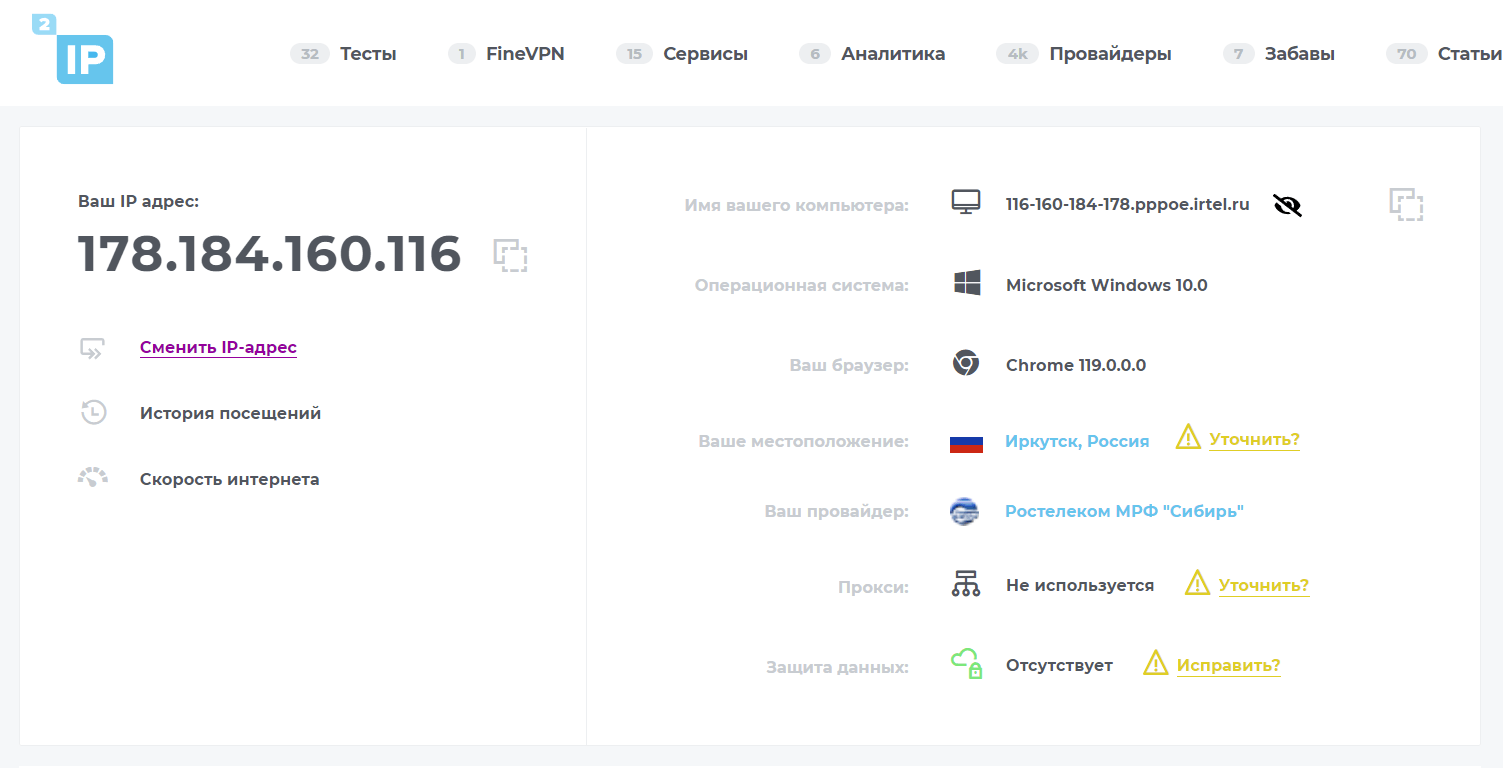
Task: Click the visit history clock icon
Action: 93,412
